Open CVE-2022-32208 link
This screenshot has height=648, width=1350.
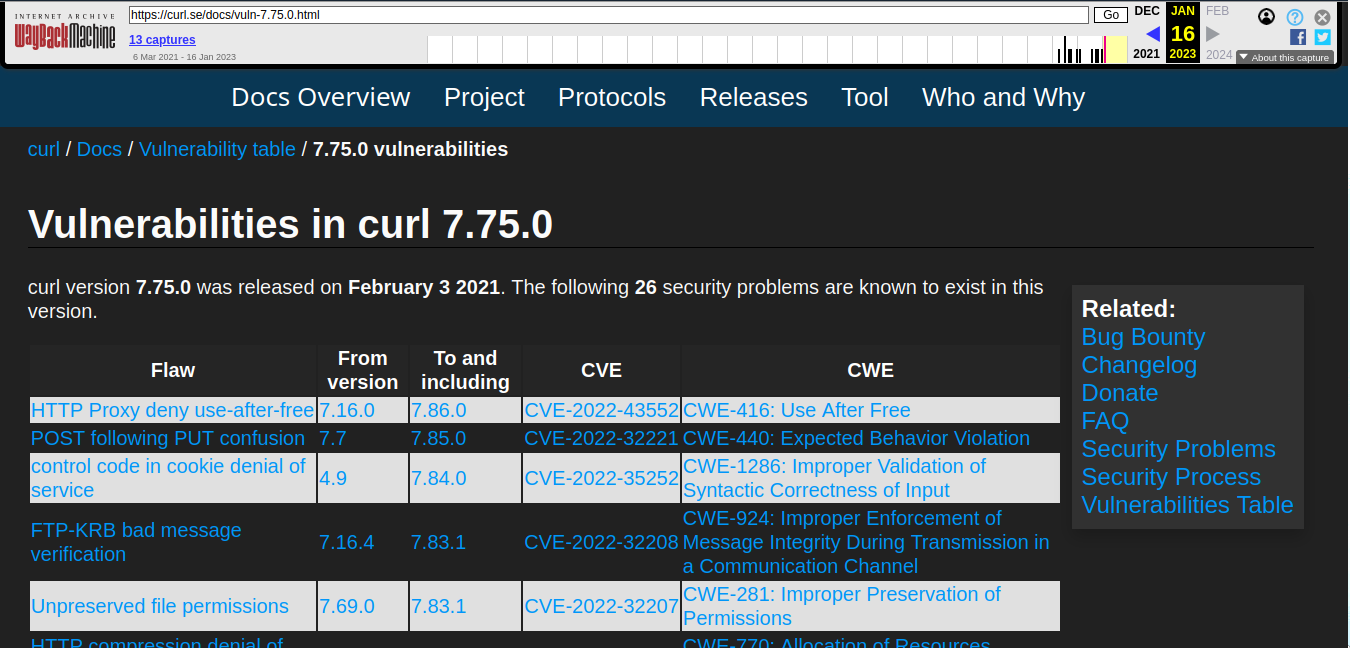602,542
